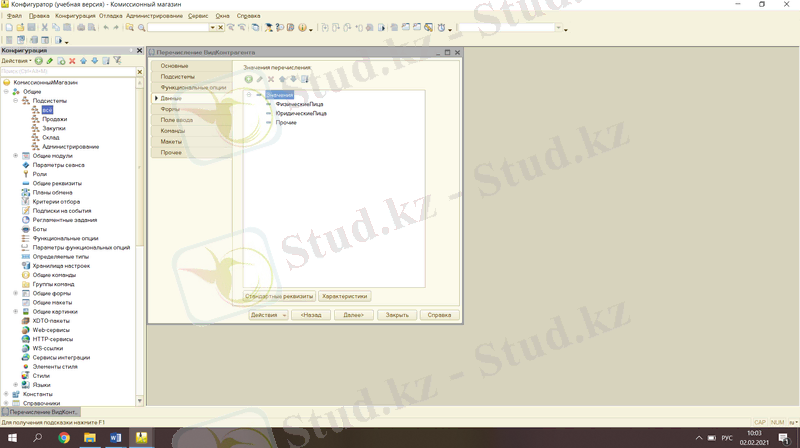This screenshot has height=448, width=800.
Task: Open the File menu
Action: click(14, 16)
